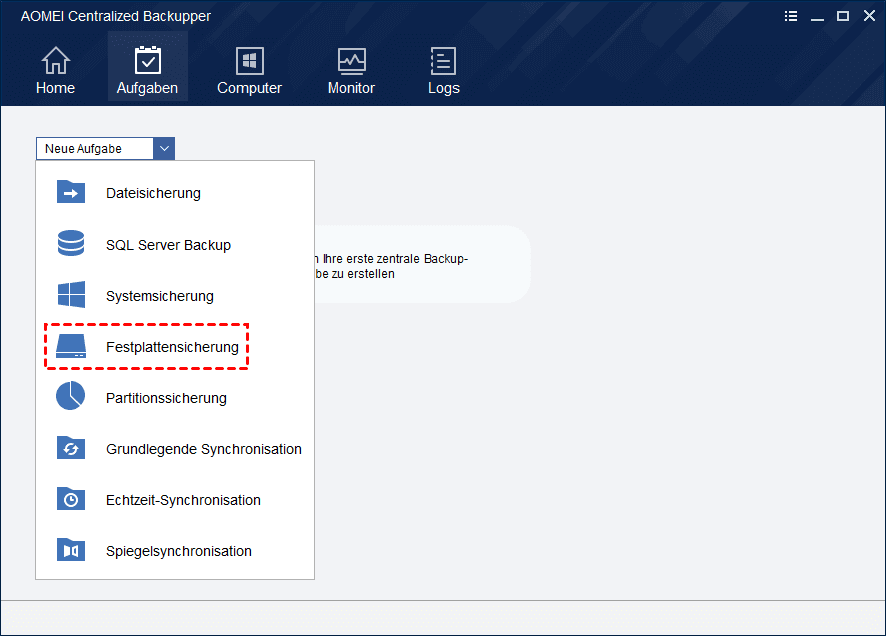Click the Dateisicherung folder arrow icon
The height and width of the screenshot is (636, 886).
[71, 192]
